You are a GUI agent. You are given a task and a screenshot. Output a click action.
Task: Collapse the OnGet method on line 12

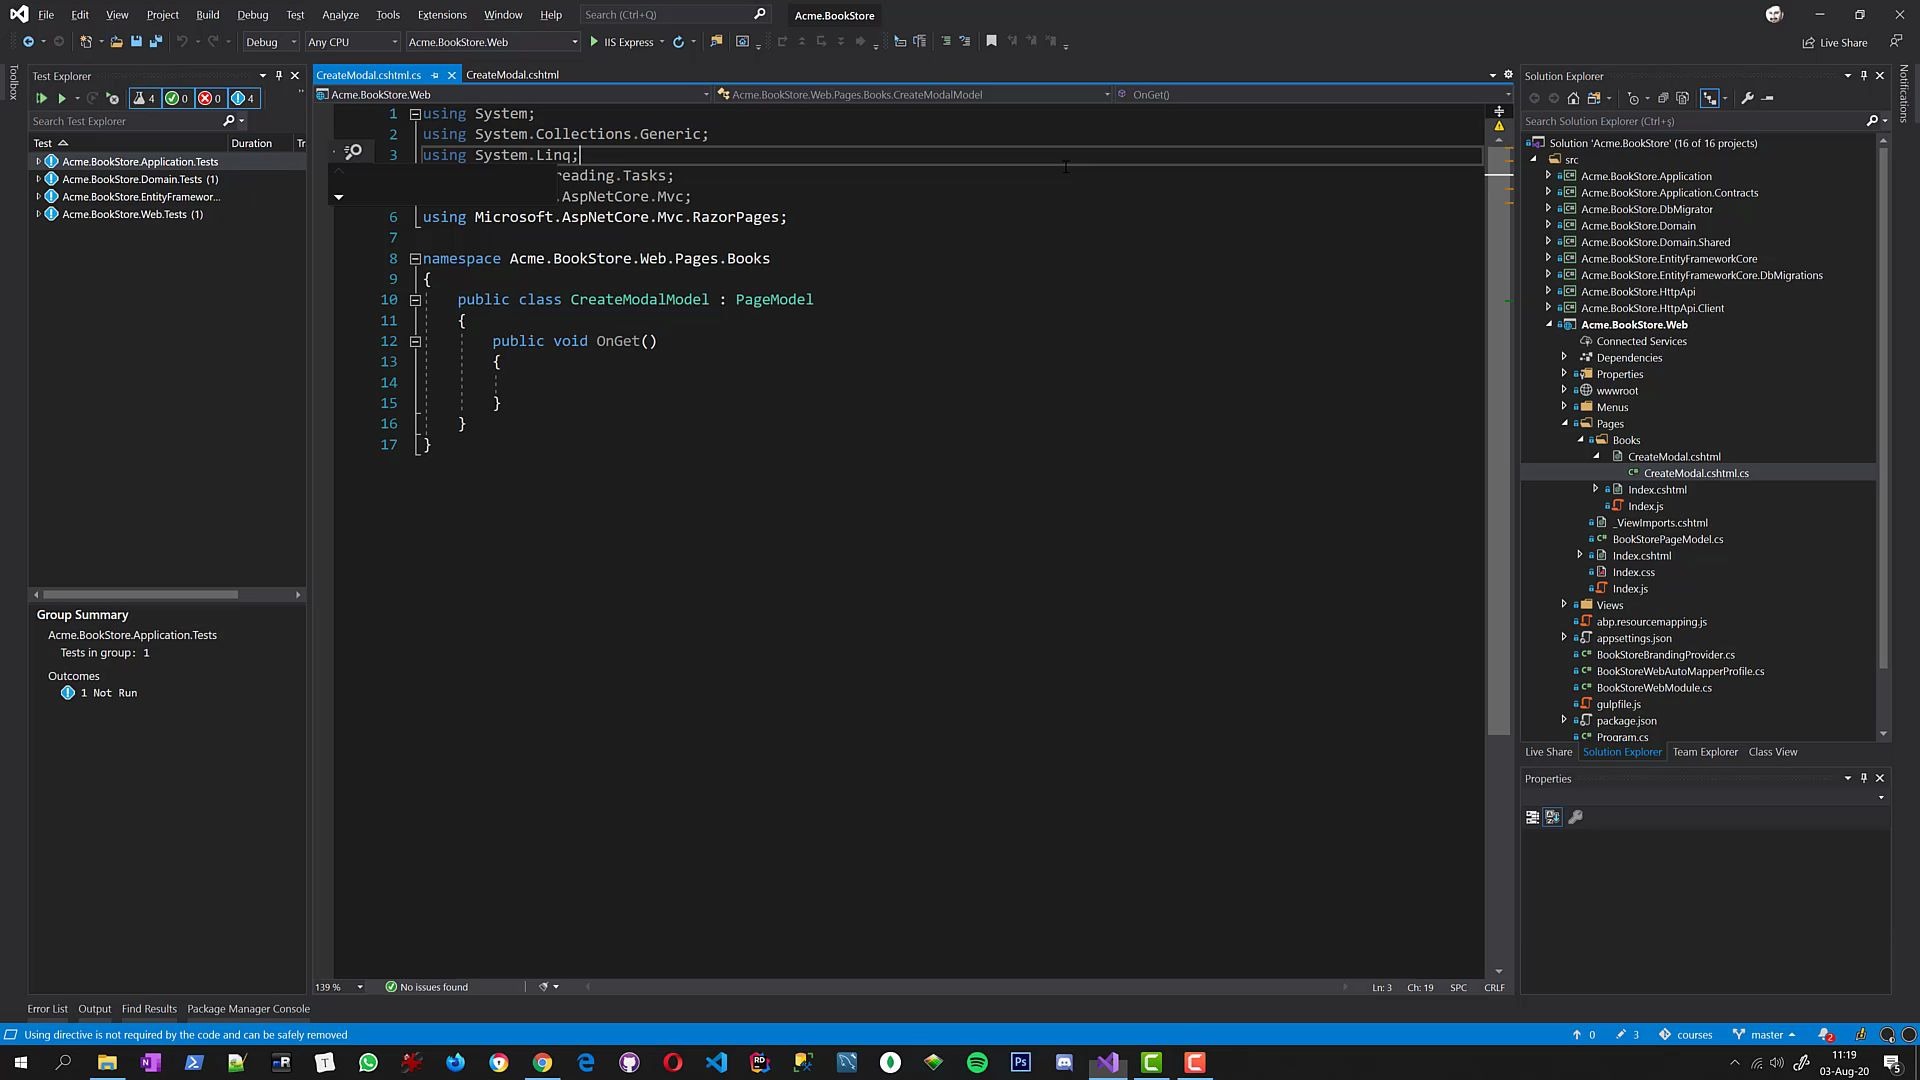(415, 341)
